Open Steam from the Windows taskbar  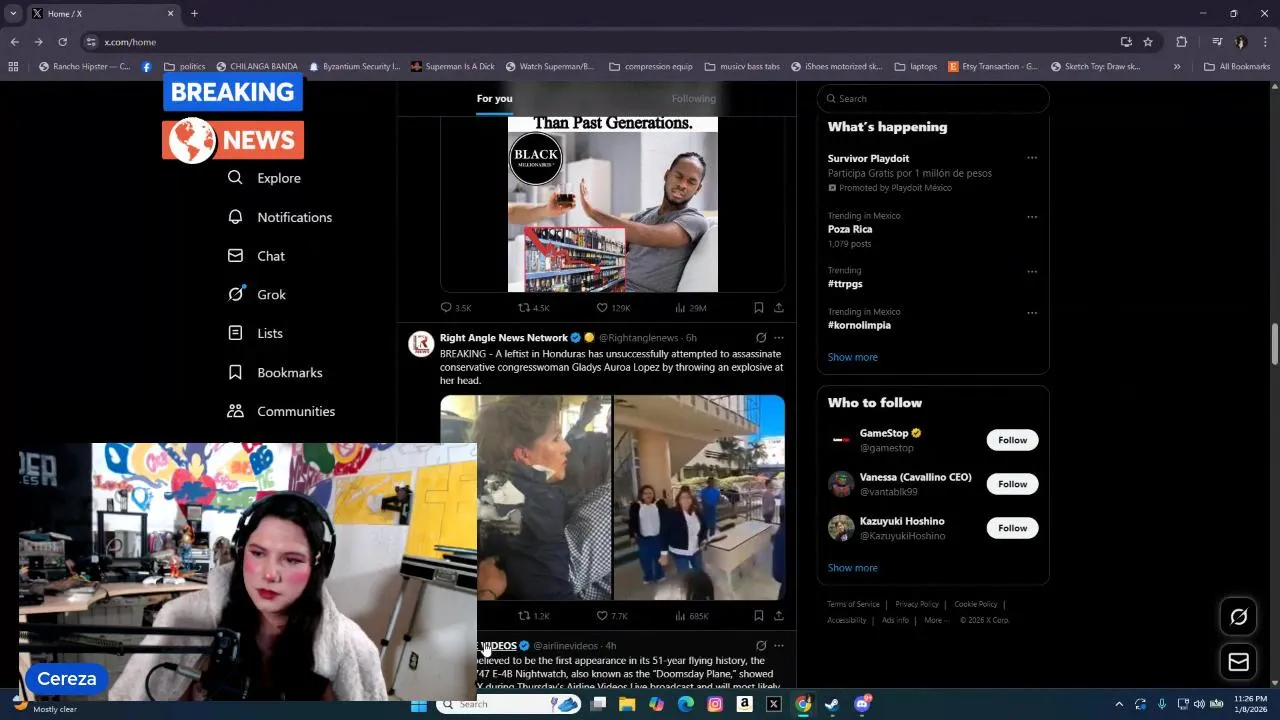(x=832, y=704)
